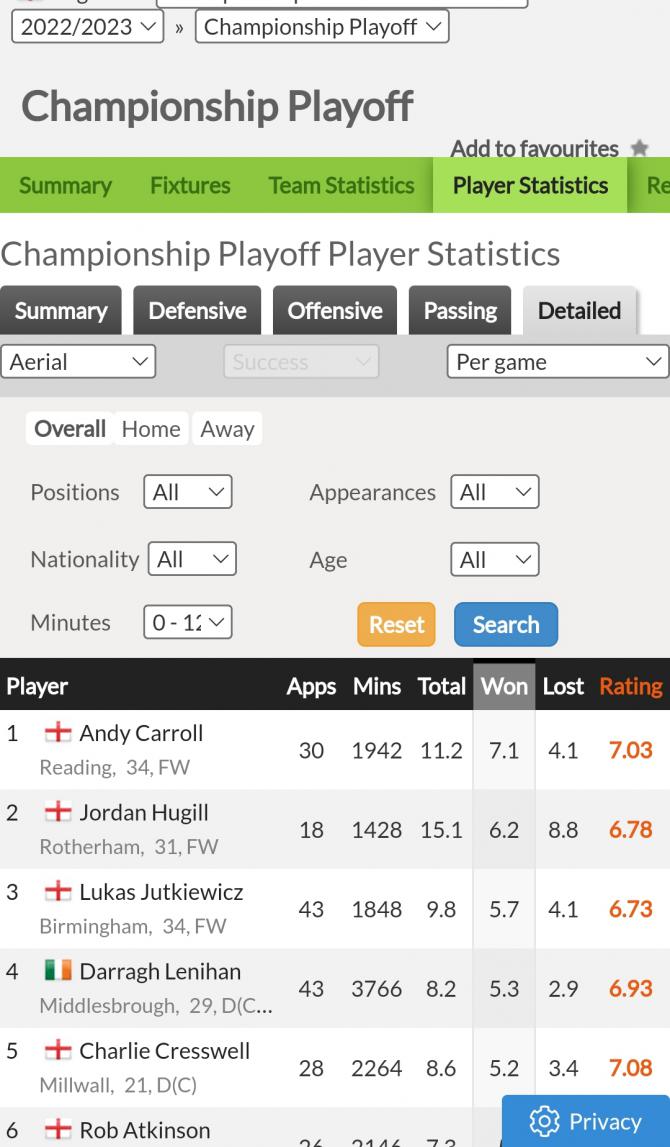Click the Ireland flag beside Darragh Lenihan
The width and height of the screenshot is (670, 1147).
[58, 971]
